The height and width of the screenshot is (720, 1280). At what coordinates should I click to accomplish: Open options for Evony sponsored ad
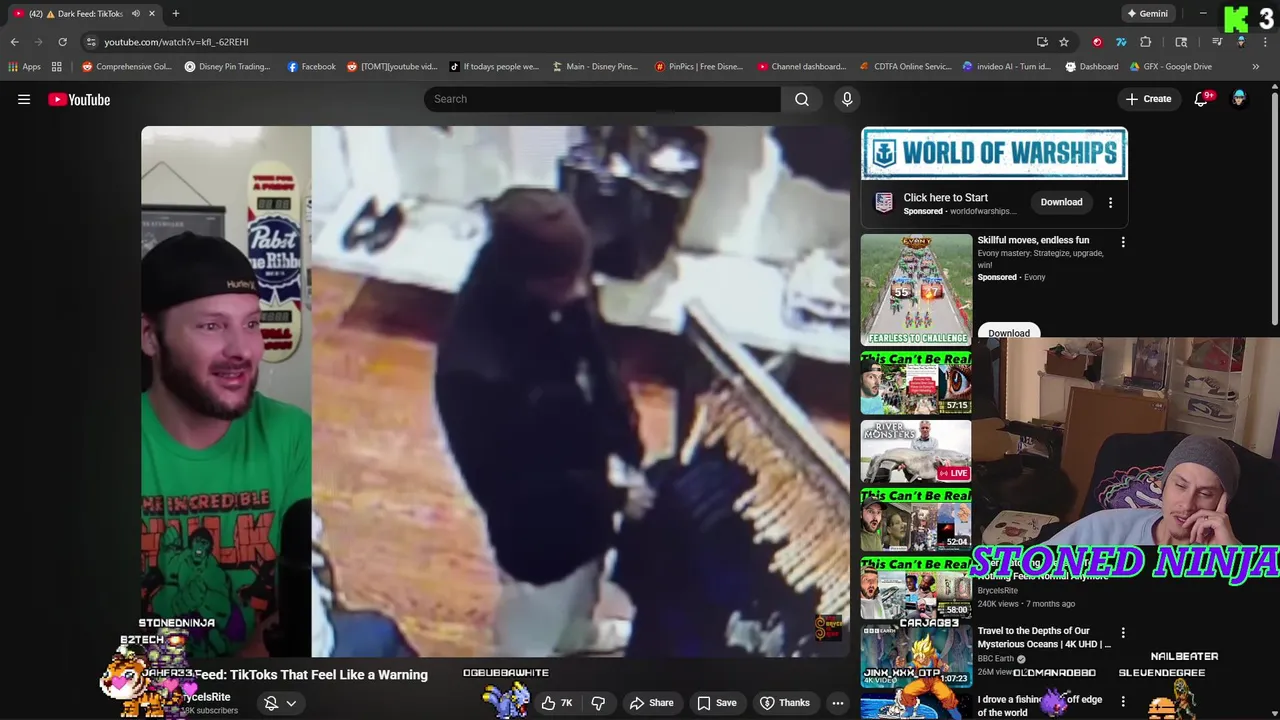coord(1123,242)
